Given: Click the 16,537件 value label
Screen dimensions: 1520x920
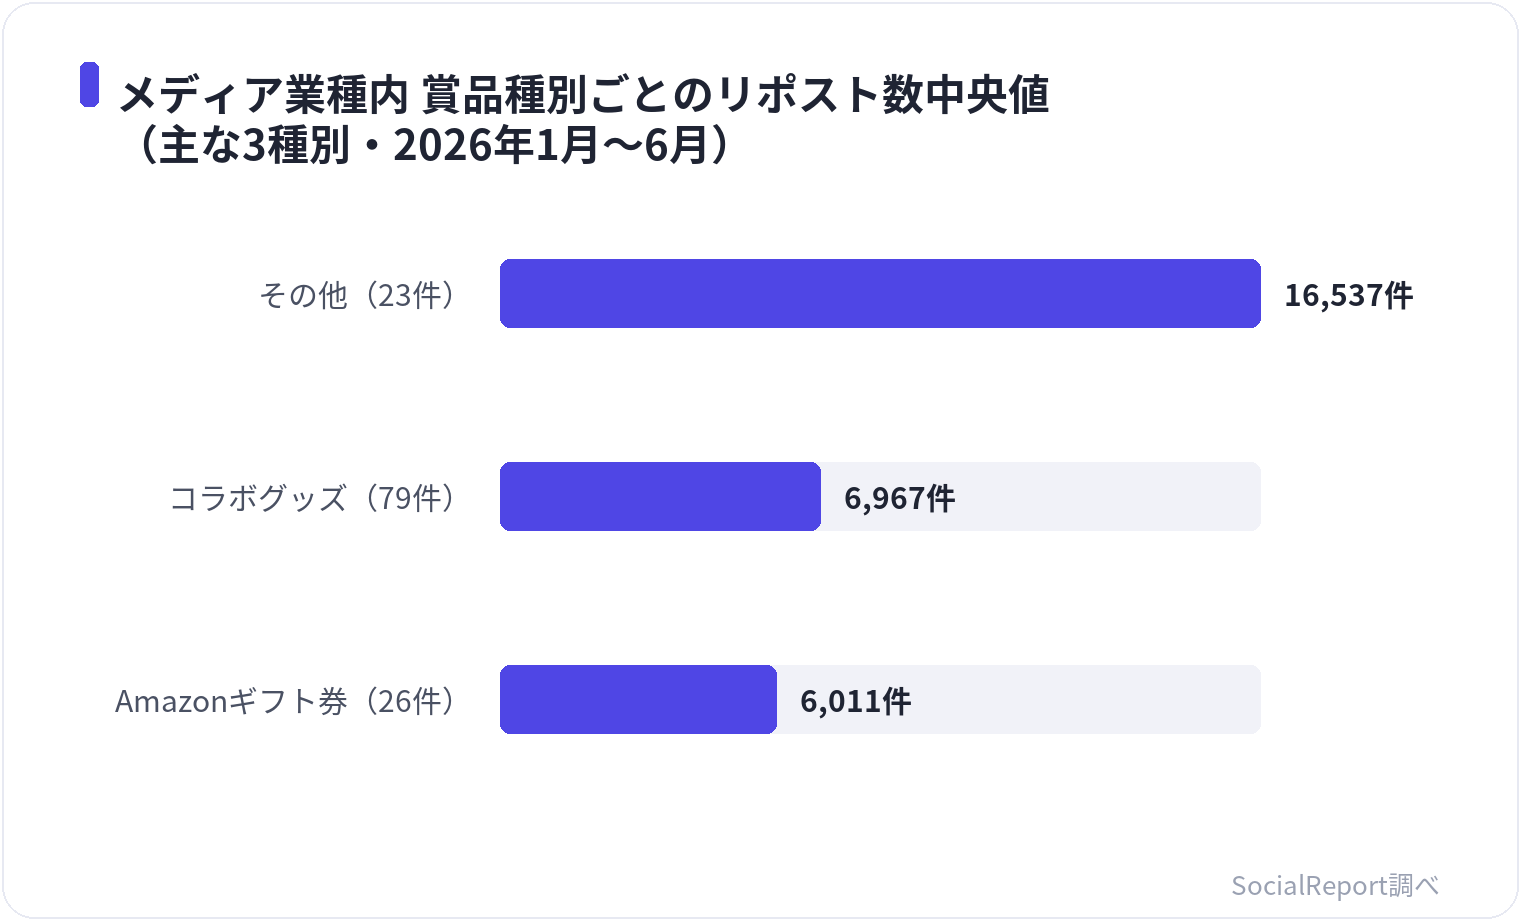Looking at the screenshot, I should pyautogui.click(x=1348, y=295).
